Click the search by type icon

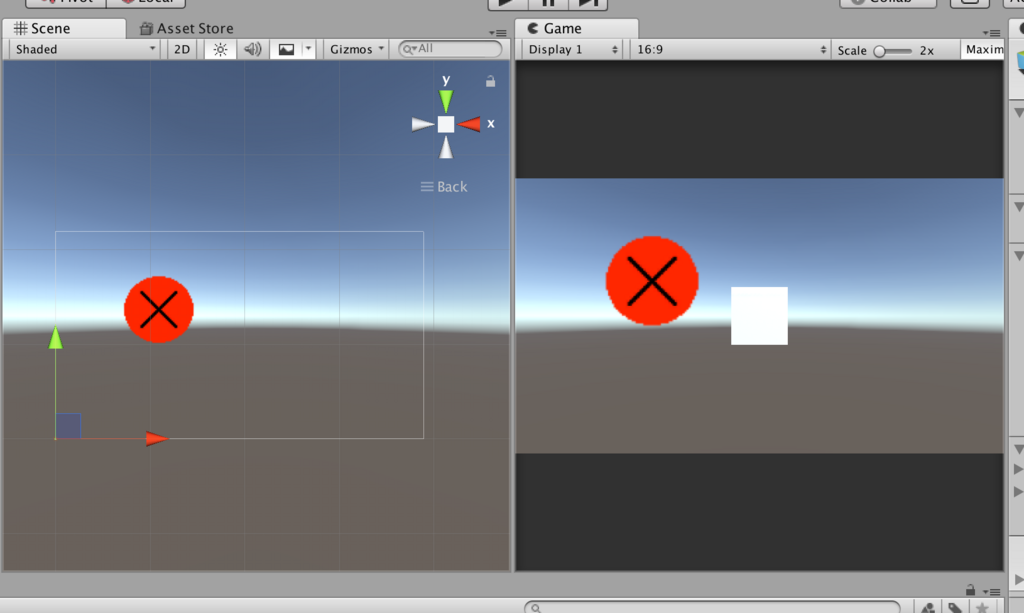point(927,608)
